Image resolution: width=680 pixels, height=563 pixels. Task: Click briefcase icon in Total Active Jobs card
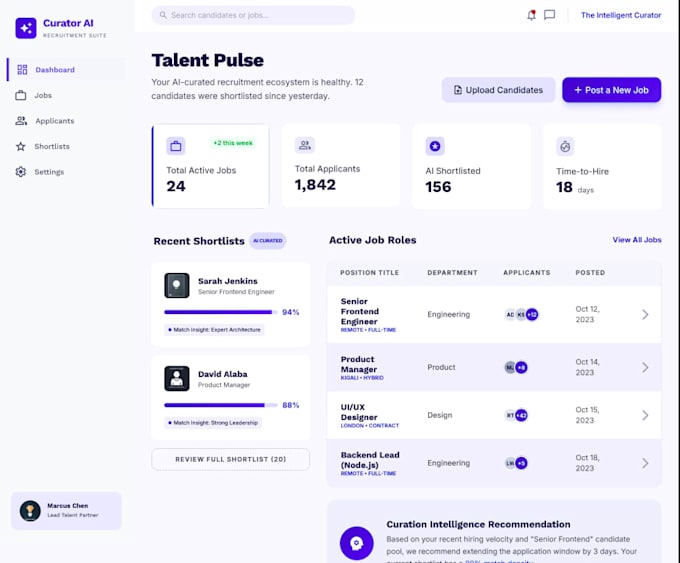click(x=176, y=146)
